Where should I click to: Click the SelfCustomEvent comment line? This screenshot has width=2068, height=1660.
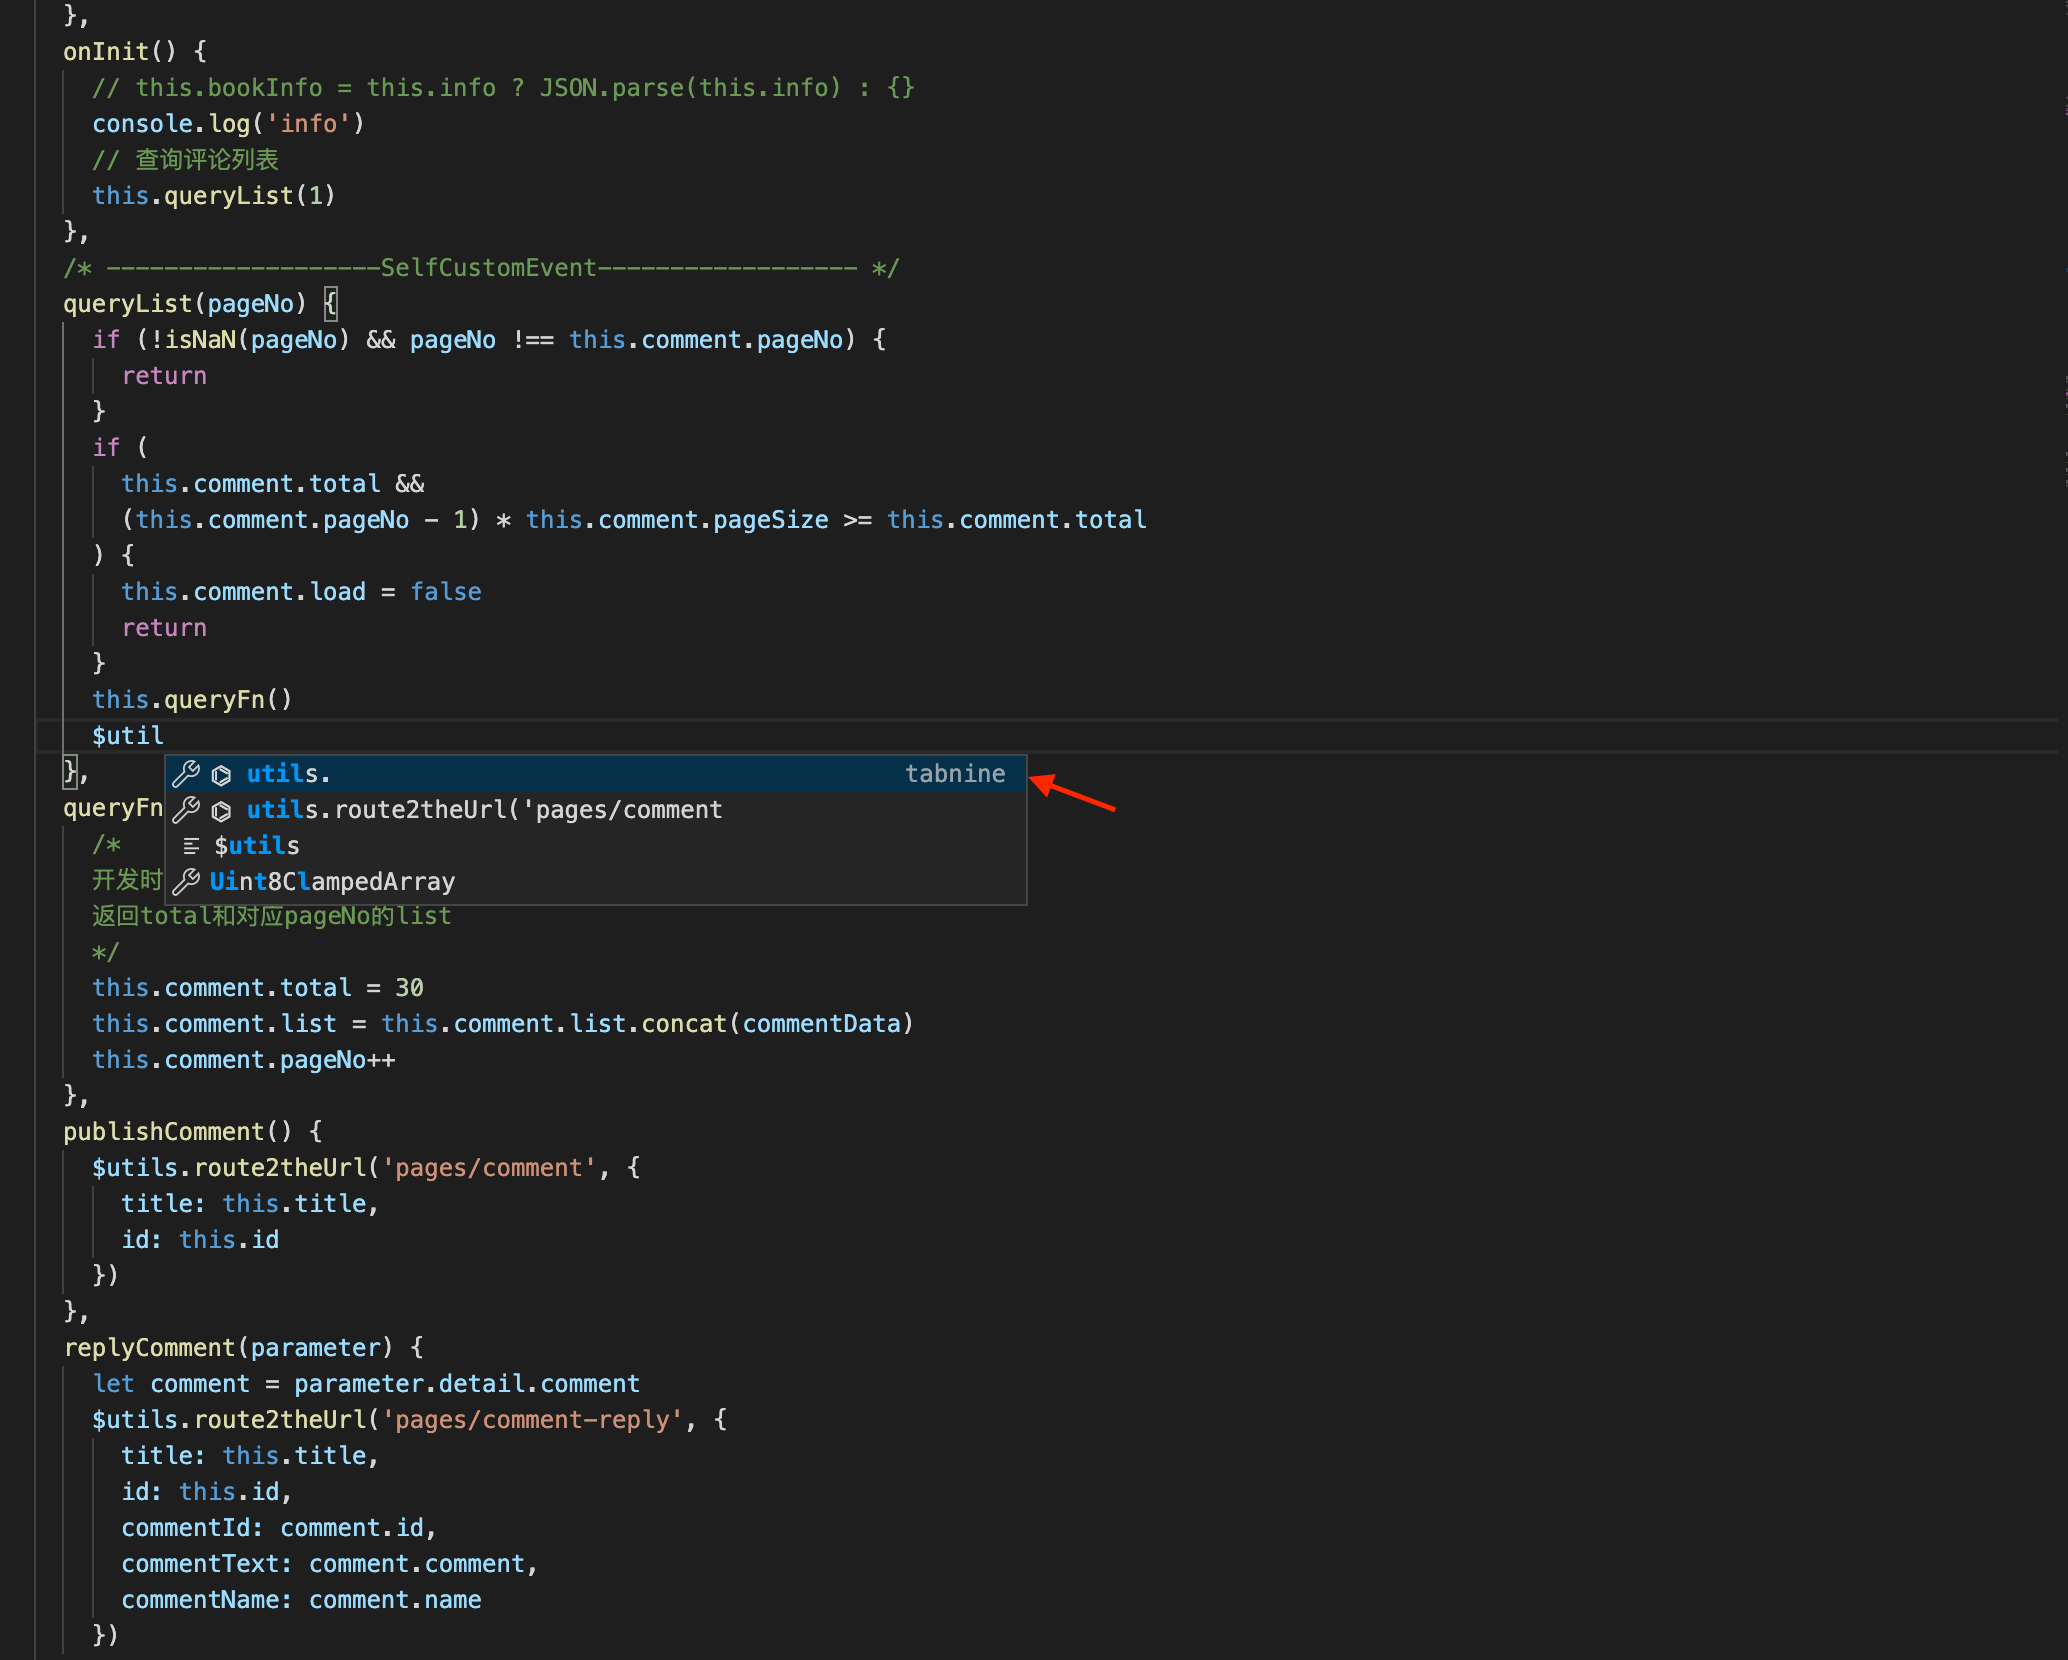point(482,268)
